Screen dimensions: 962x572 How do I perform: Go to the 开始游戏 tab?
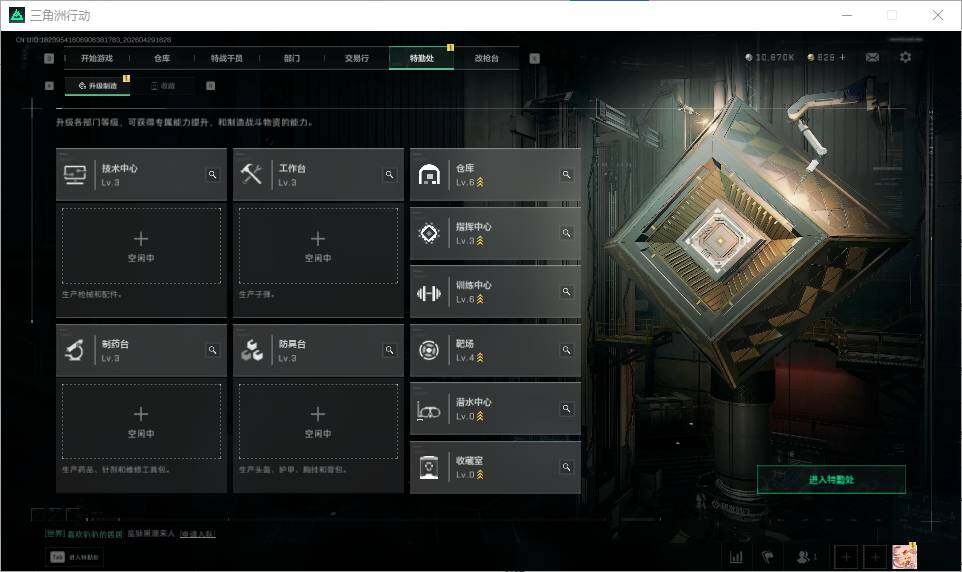97,58
